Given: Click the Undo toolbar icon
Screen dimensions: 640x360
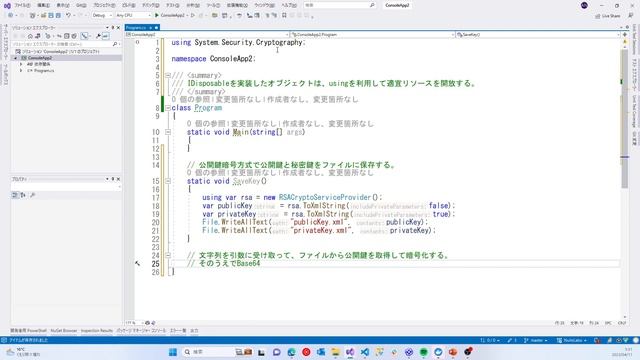Looking at the screenshot, I should pos(68,15).
